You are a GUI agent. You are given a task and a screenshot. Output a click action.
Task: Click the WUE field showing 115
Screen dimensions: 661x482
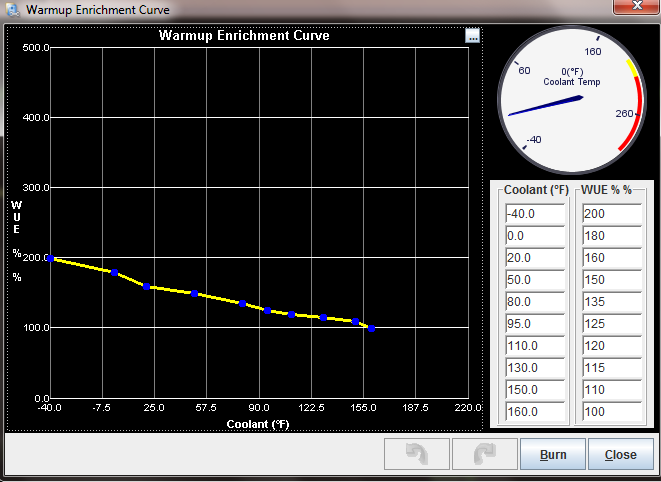610,367
